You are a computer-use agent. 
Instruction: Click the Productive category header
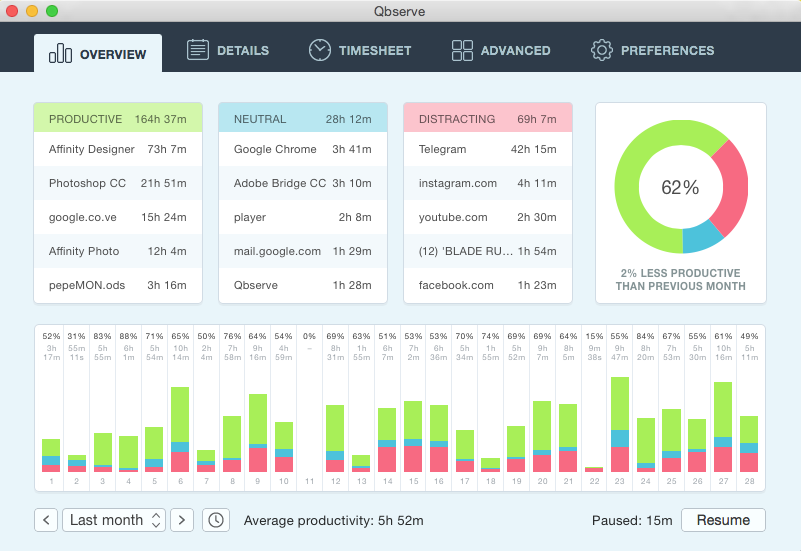pos(118,119)
